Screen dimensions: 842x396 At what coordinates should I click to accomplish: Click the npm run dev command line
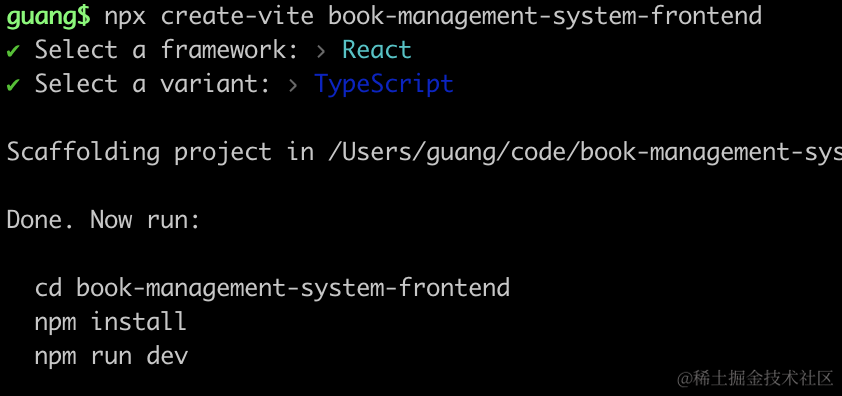pos(112,356)
